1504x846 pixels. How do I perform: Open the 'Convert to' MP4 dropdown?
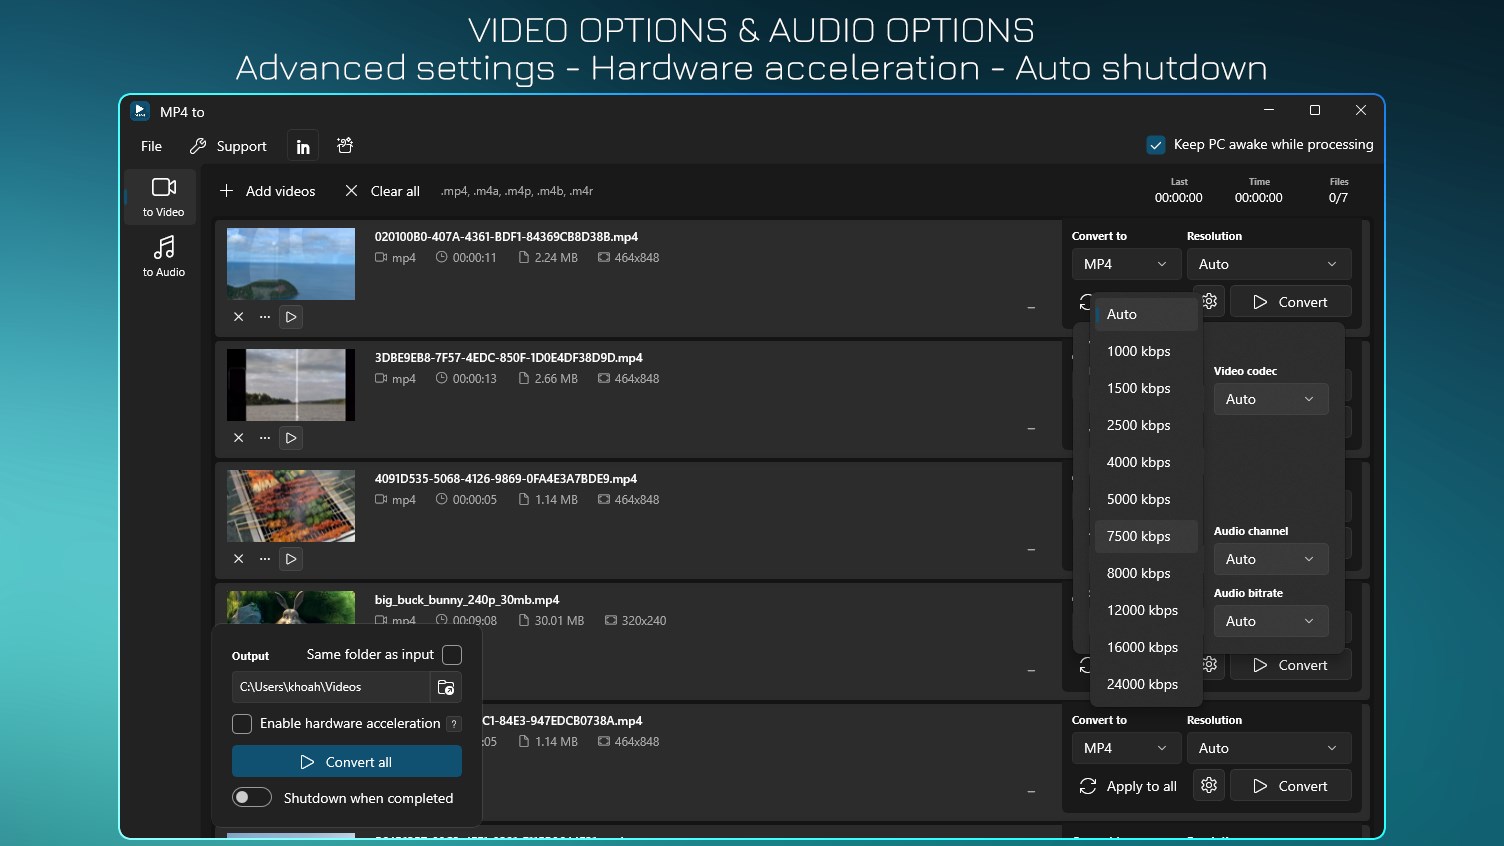tap(1126, 263)
